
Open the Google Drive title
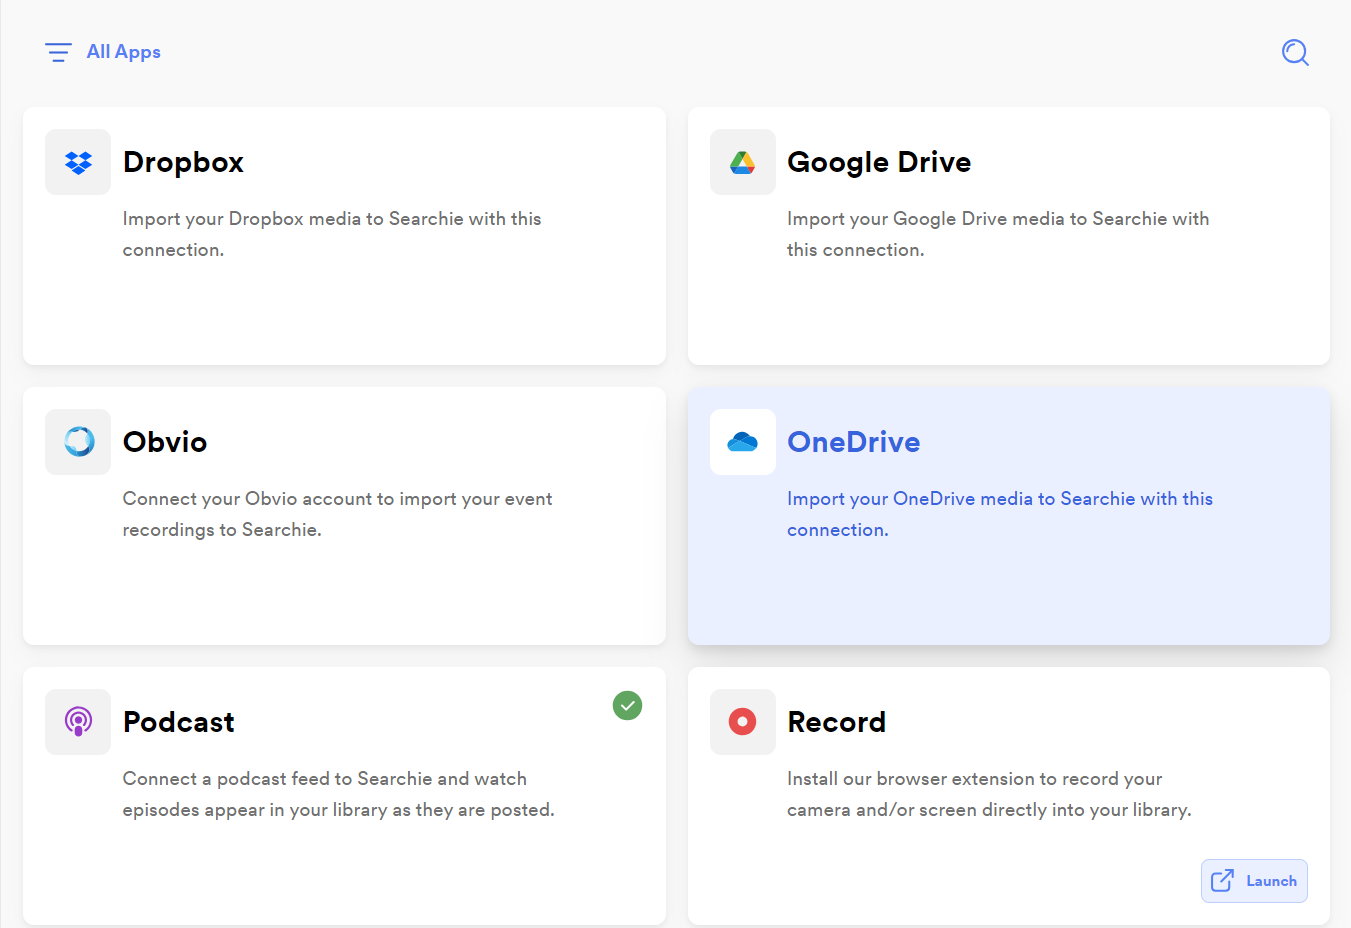click(x=879, y=162)
